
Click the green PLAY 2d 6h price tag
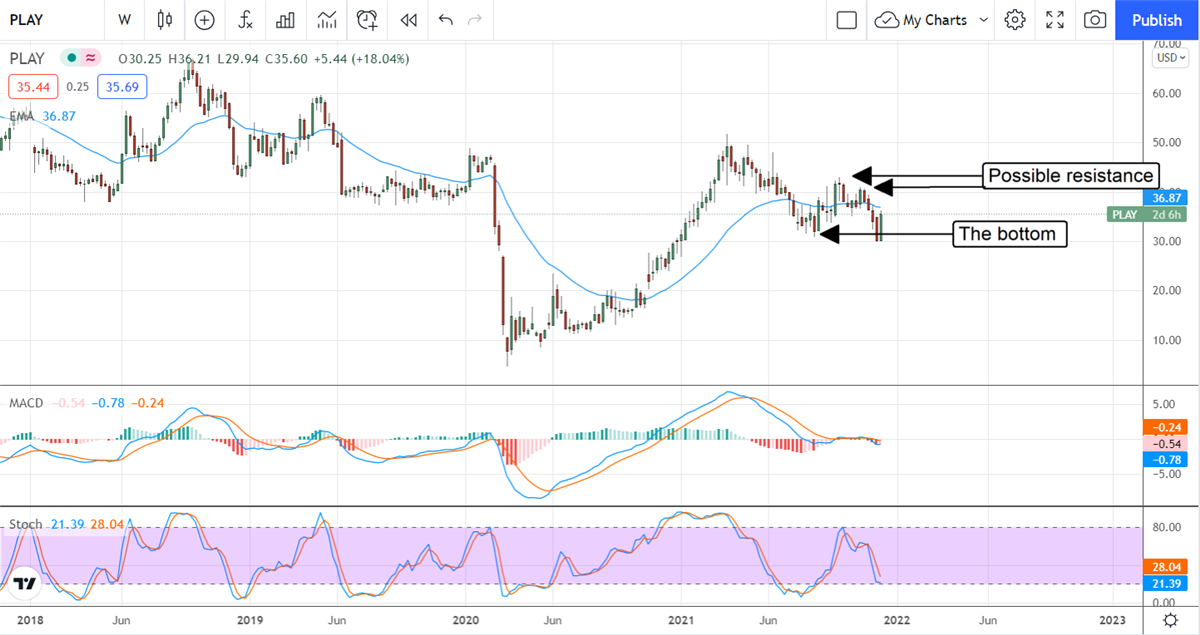[x=1147, y=214]
